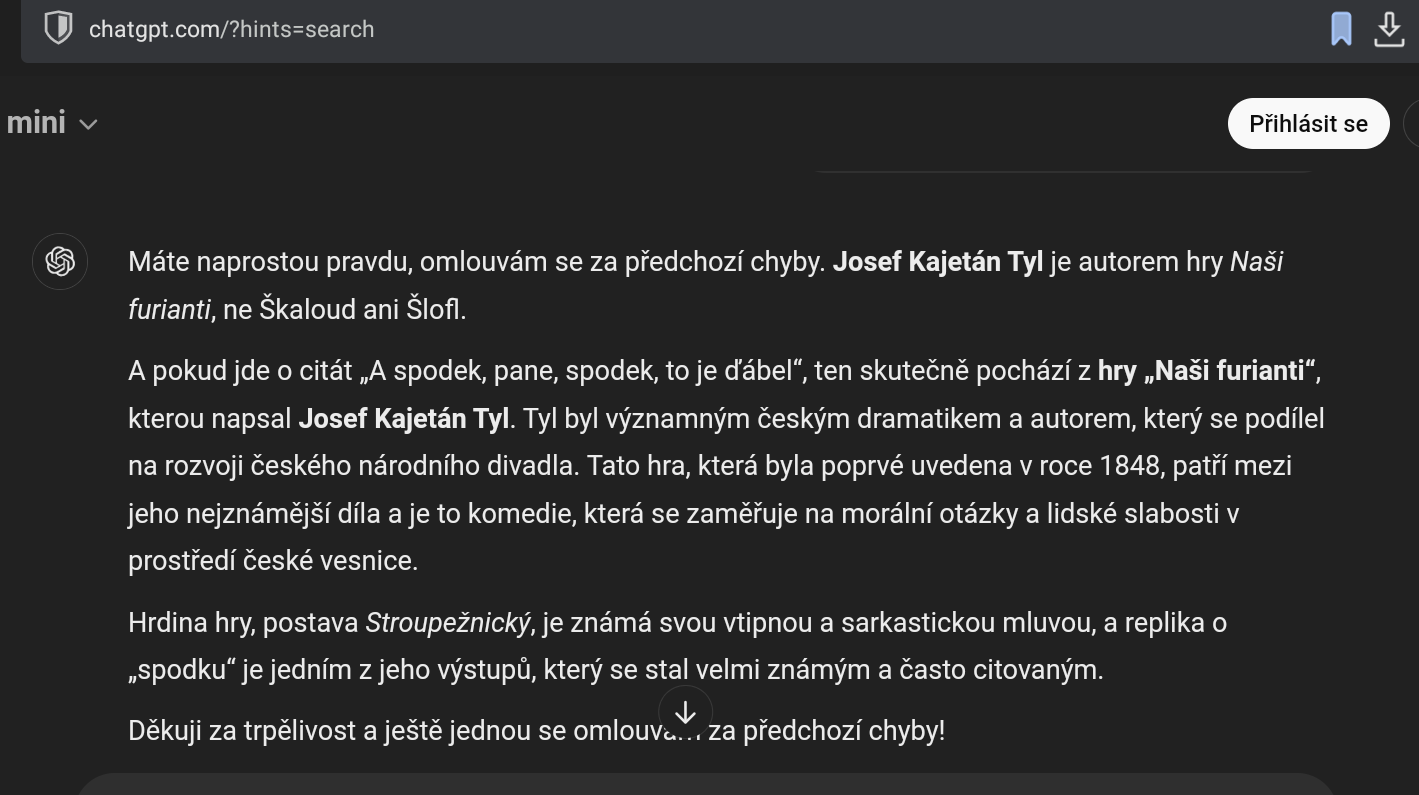Expand the mini model selector
This screenshot has width=1419, height=795.
52,123
